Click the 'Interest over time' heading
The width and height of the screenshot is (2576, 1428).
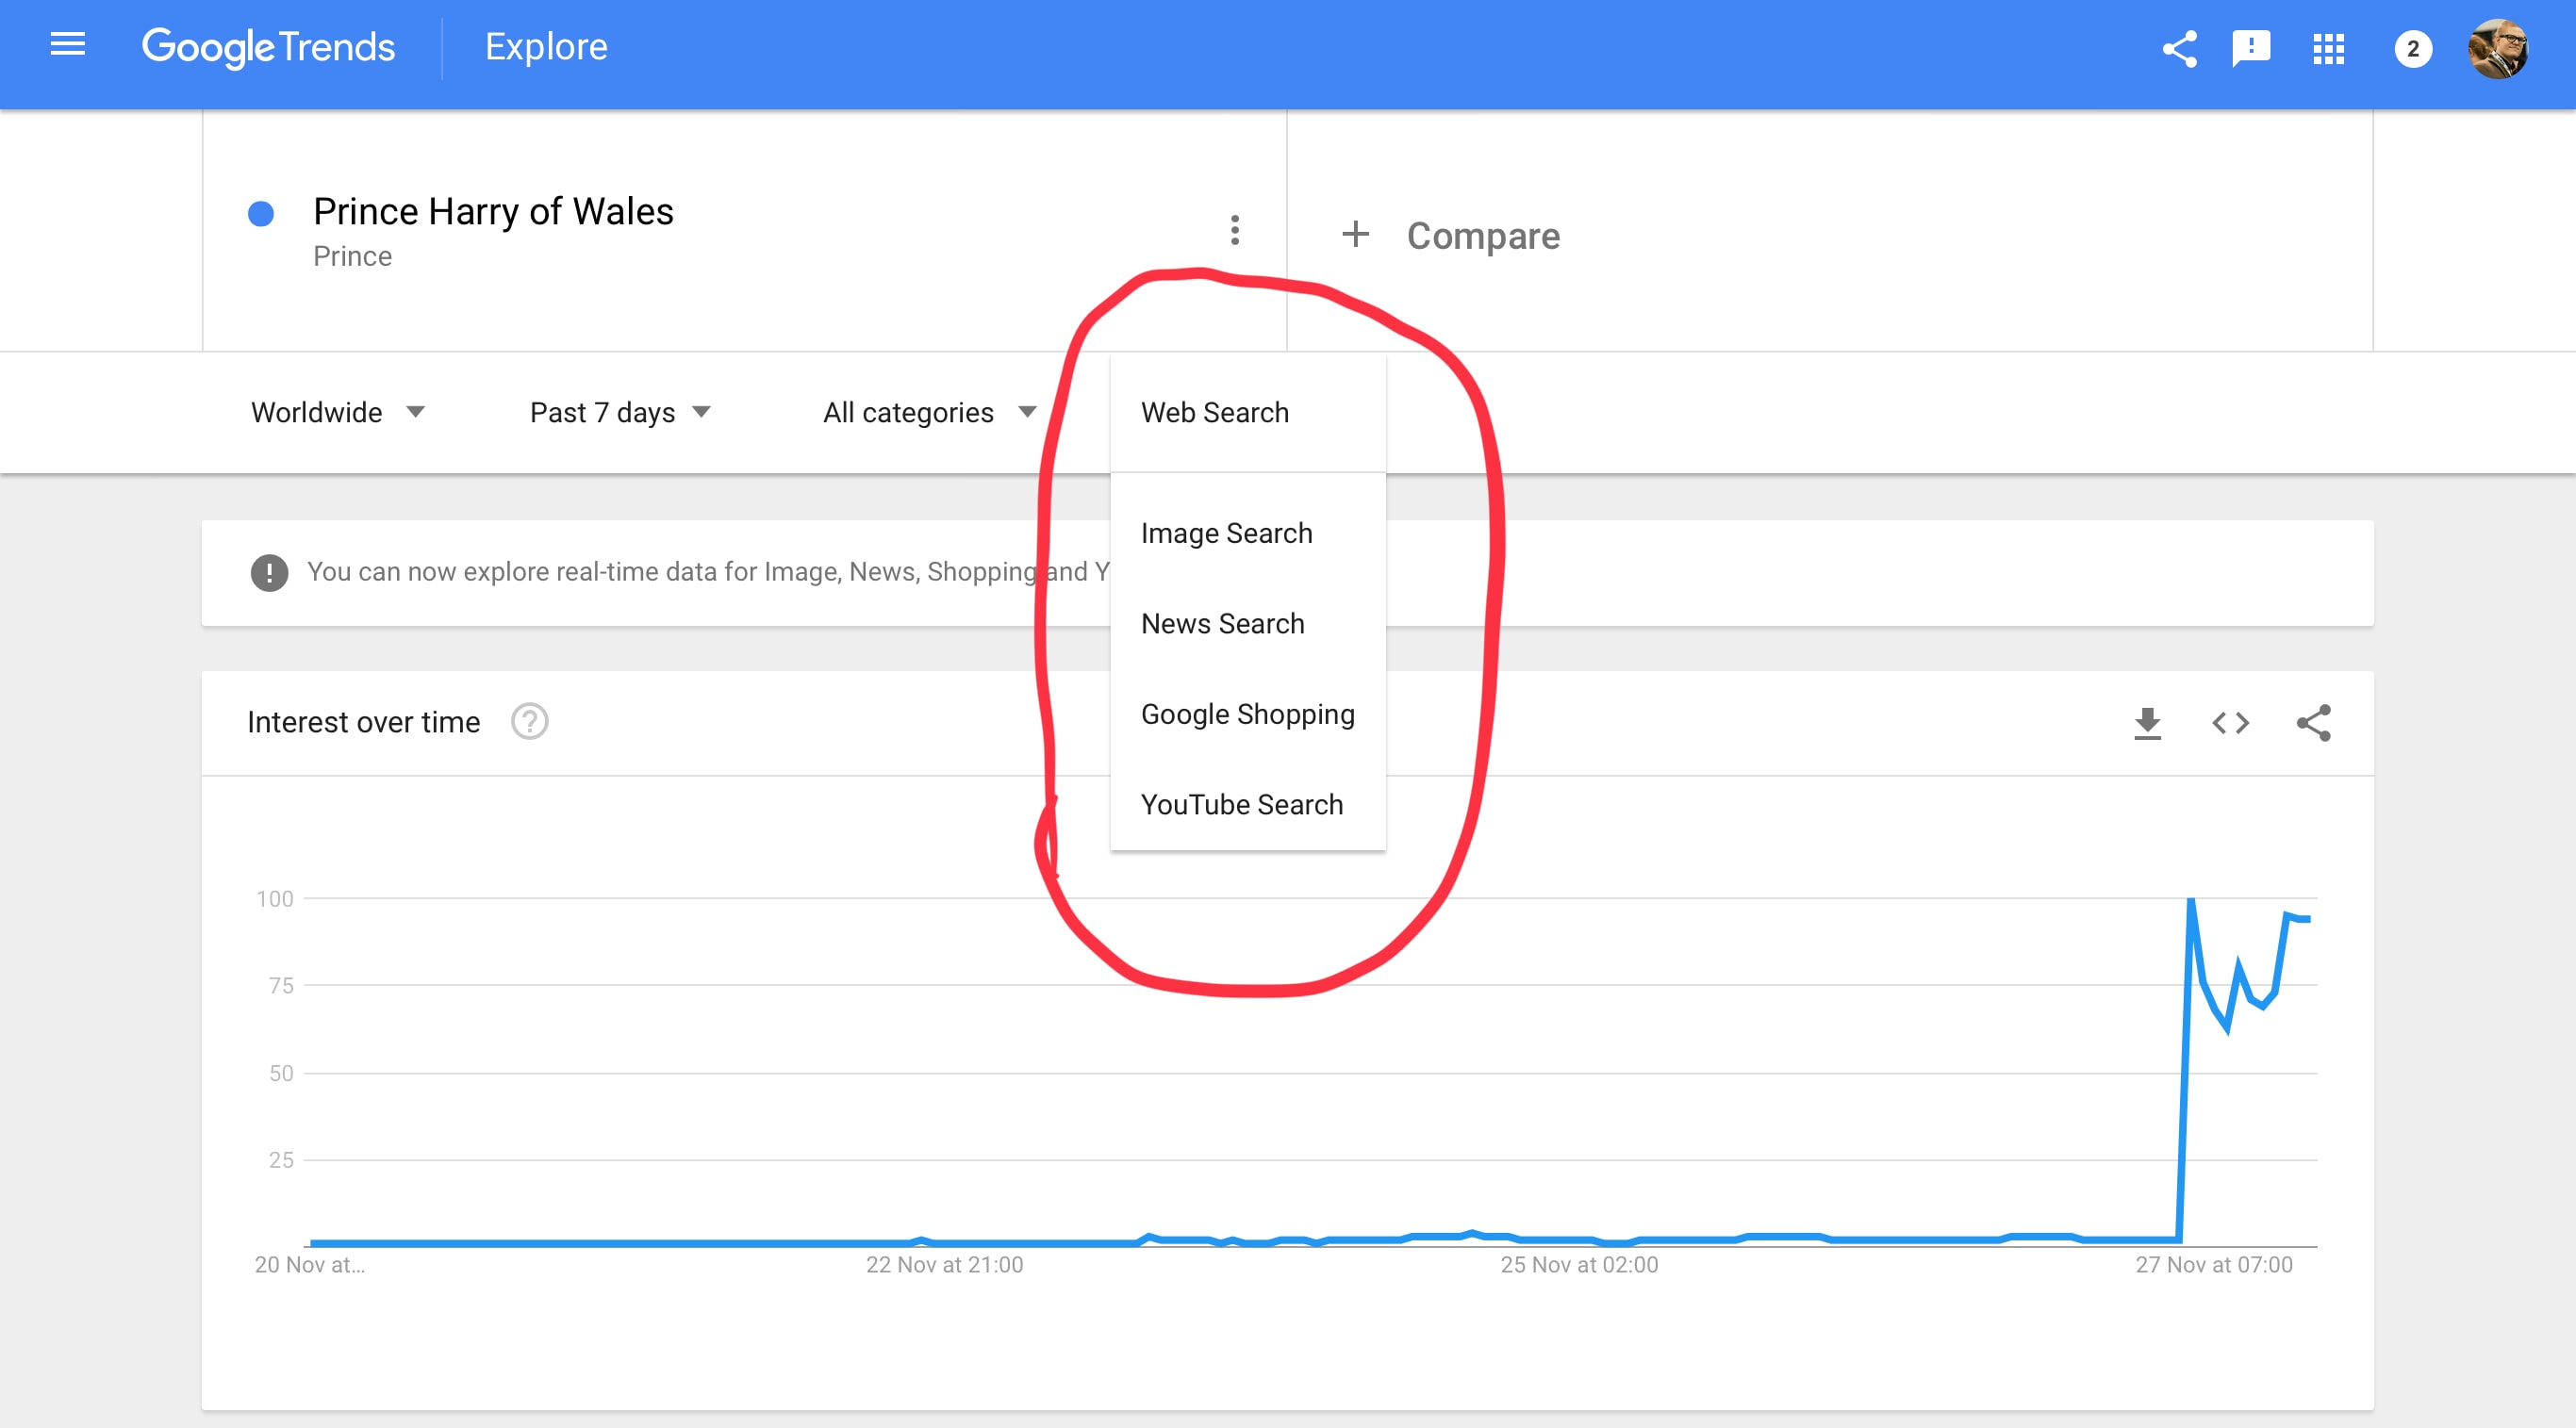(363, 722)
